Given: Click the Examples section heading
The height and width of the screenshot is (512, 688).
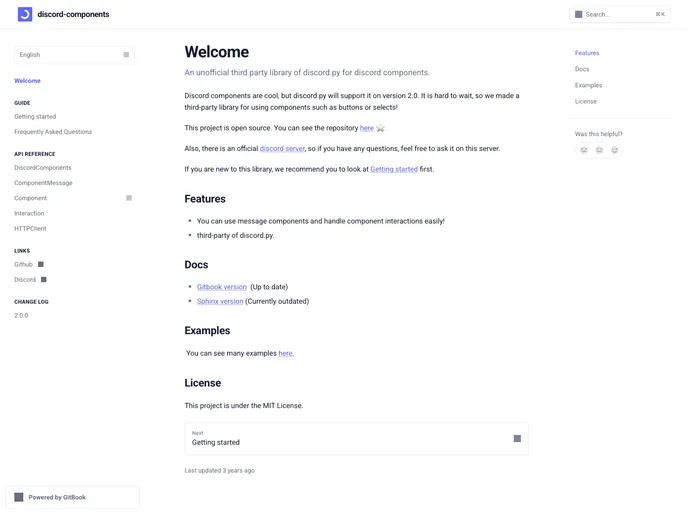Looking at the screenshot, I should (x=207, y=330).
